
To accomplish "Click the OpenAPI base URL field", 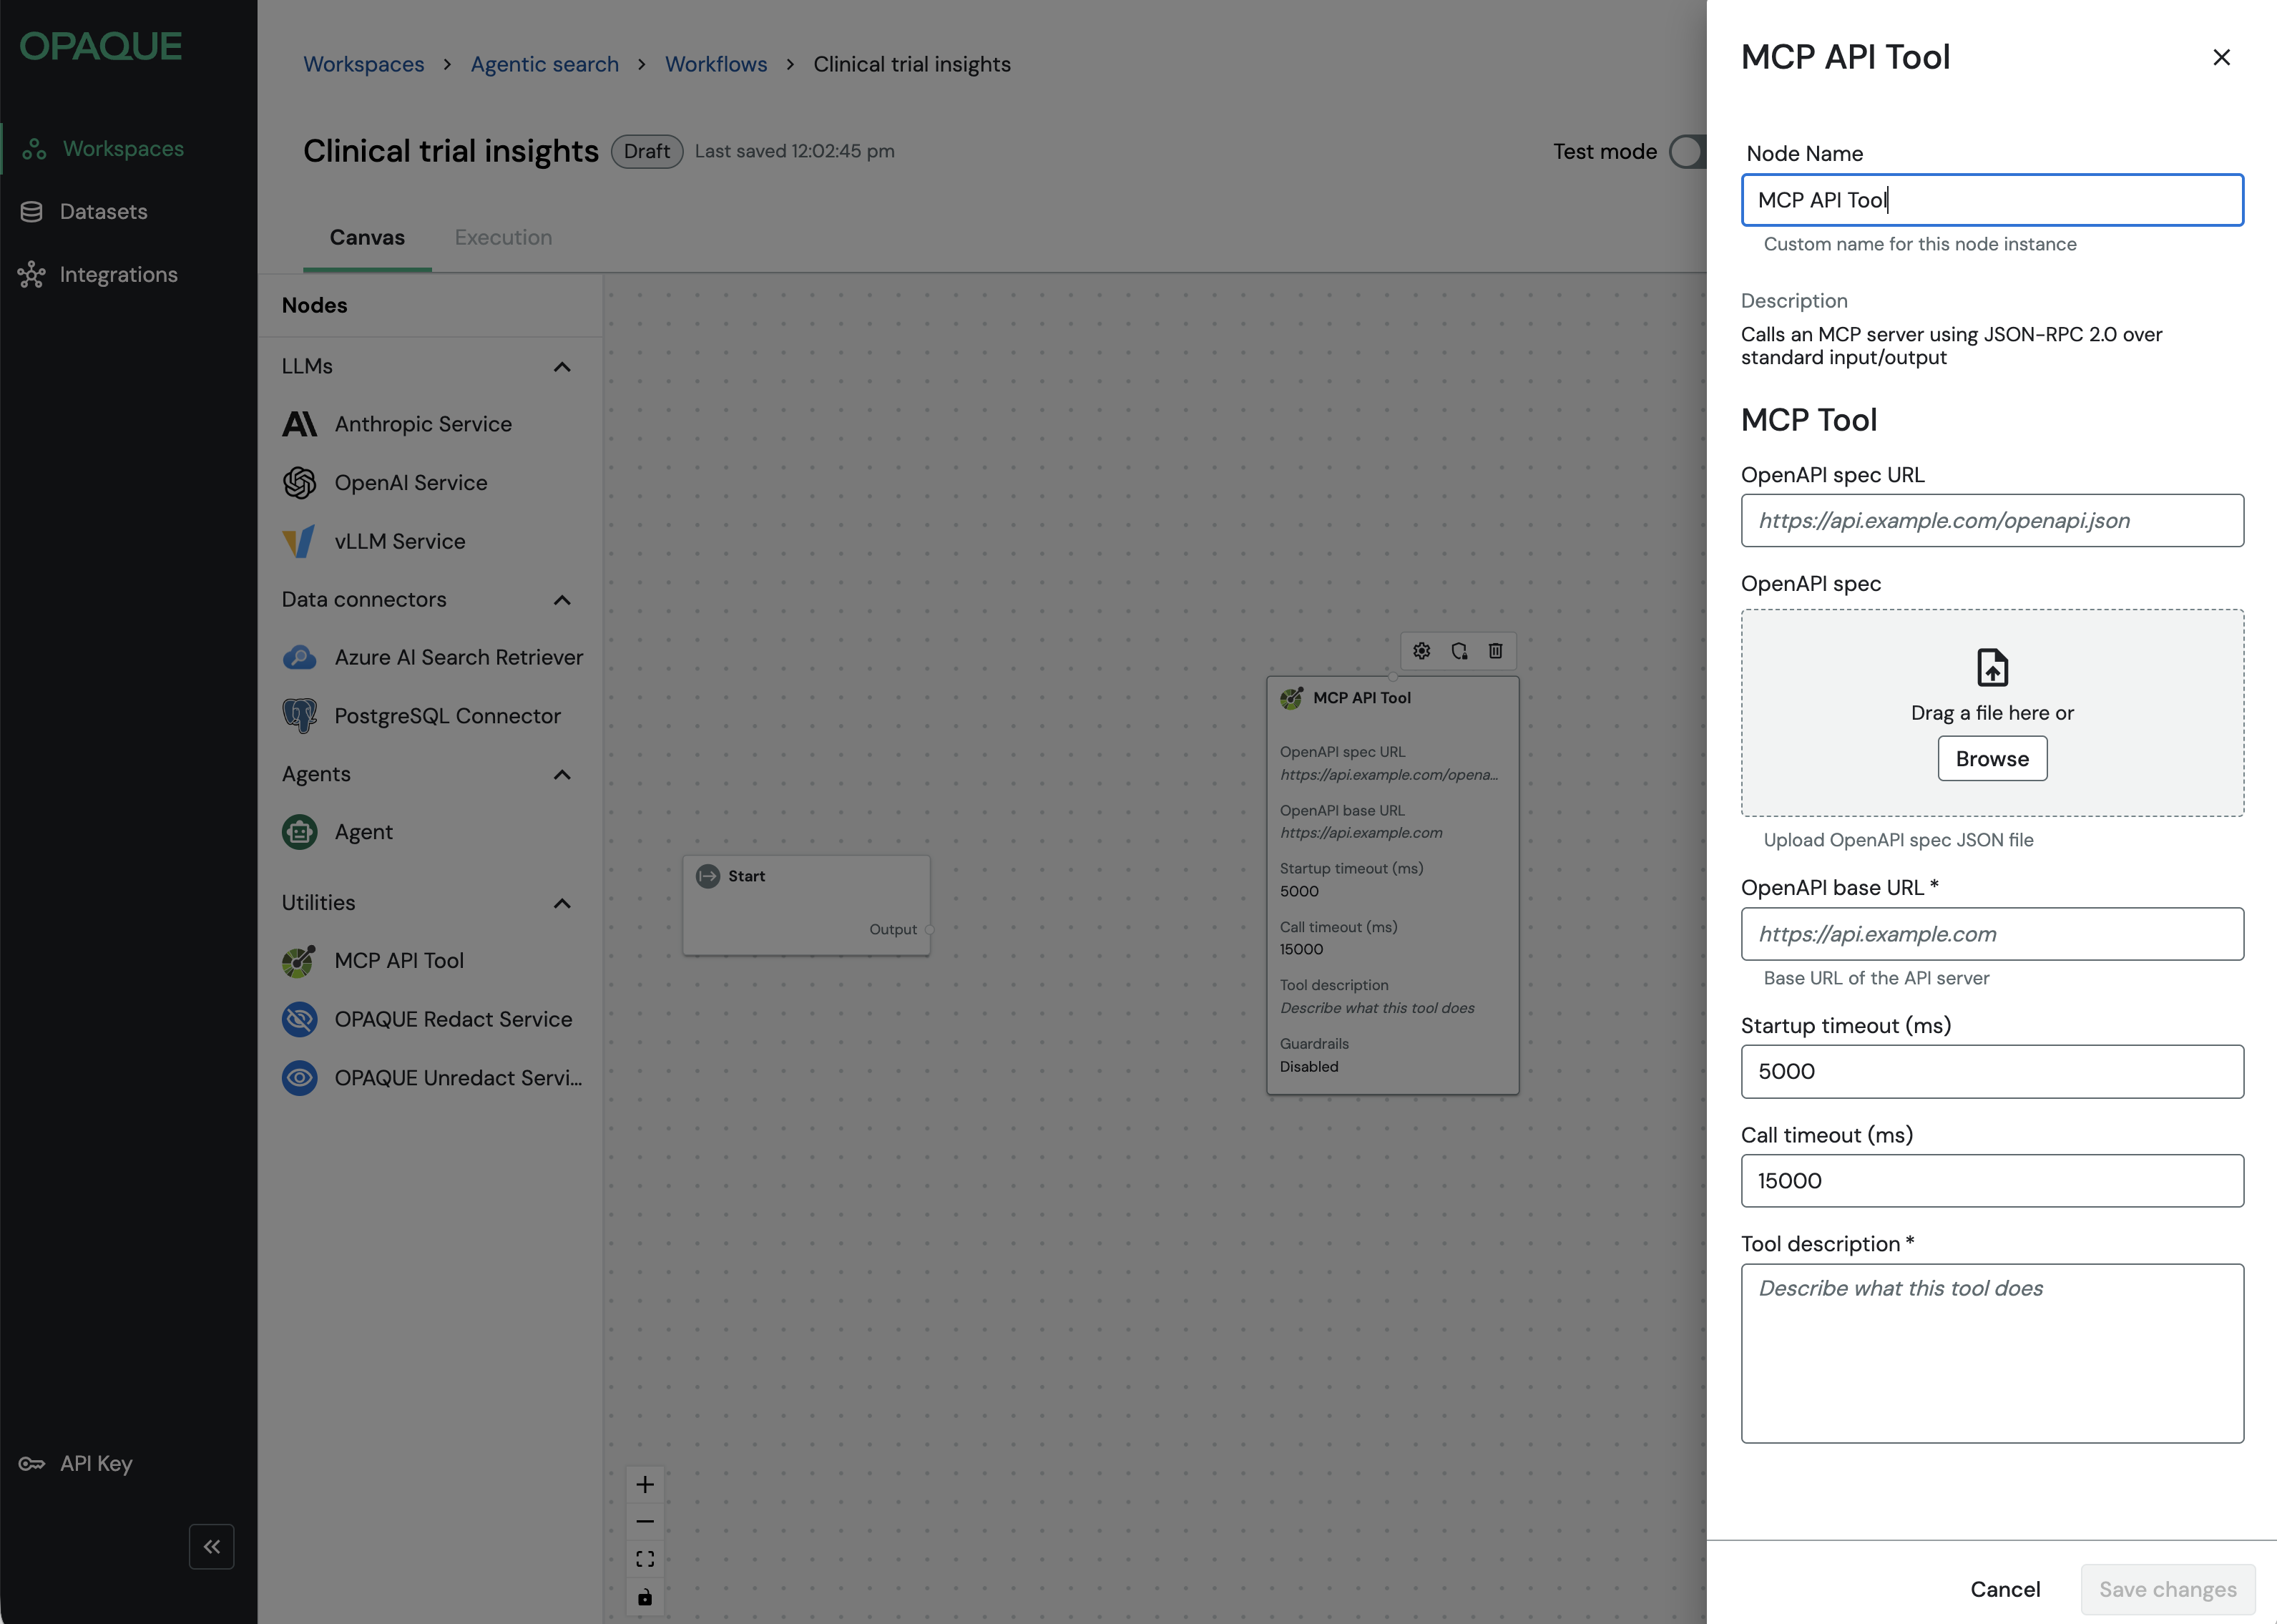I will point(1992,934).
